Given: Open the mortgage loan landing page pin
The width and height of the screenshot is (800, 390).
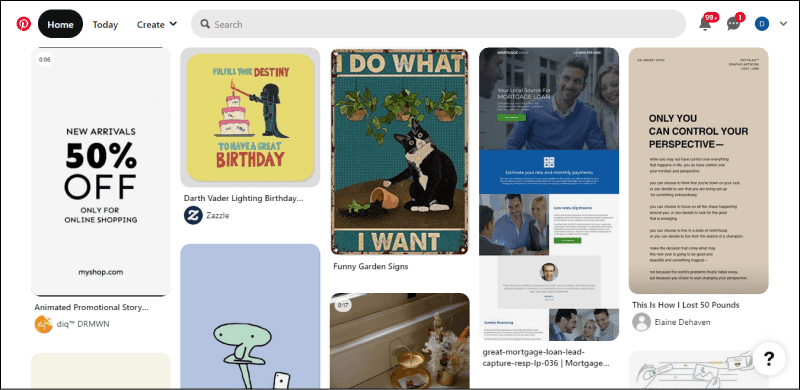Looking at the screenshot, I should (549, 194).
